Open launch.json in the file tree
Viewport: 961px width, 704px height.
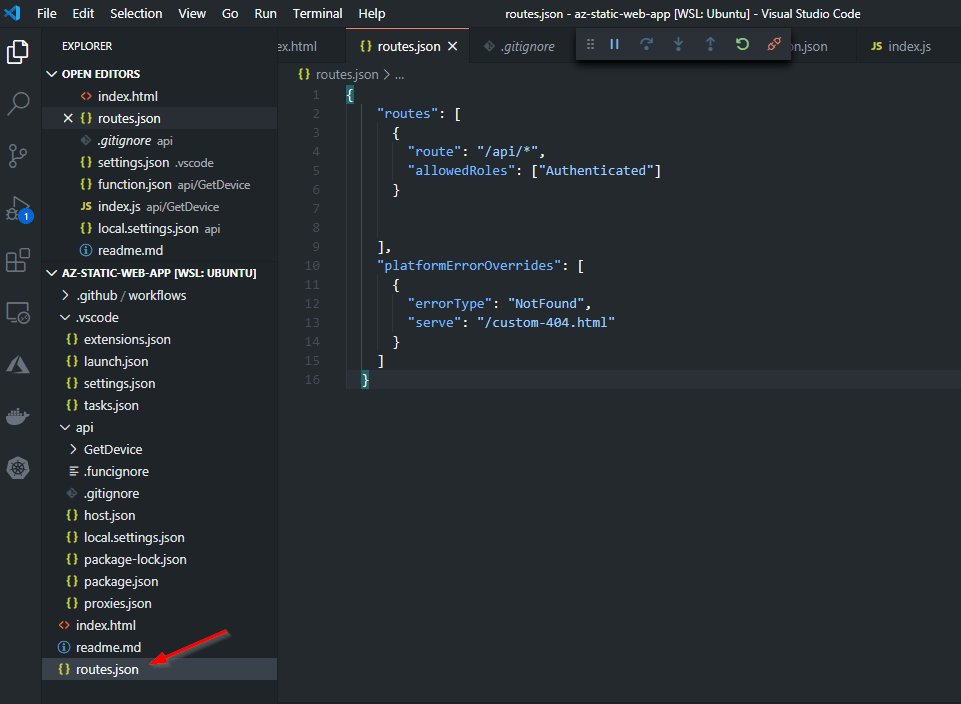point(116,361)
